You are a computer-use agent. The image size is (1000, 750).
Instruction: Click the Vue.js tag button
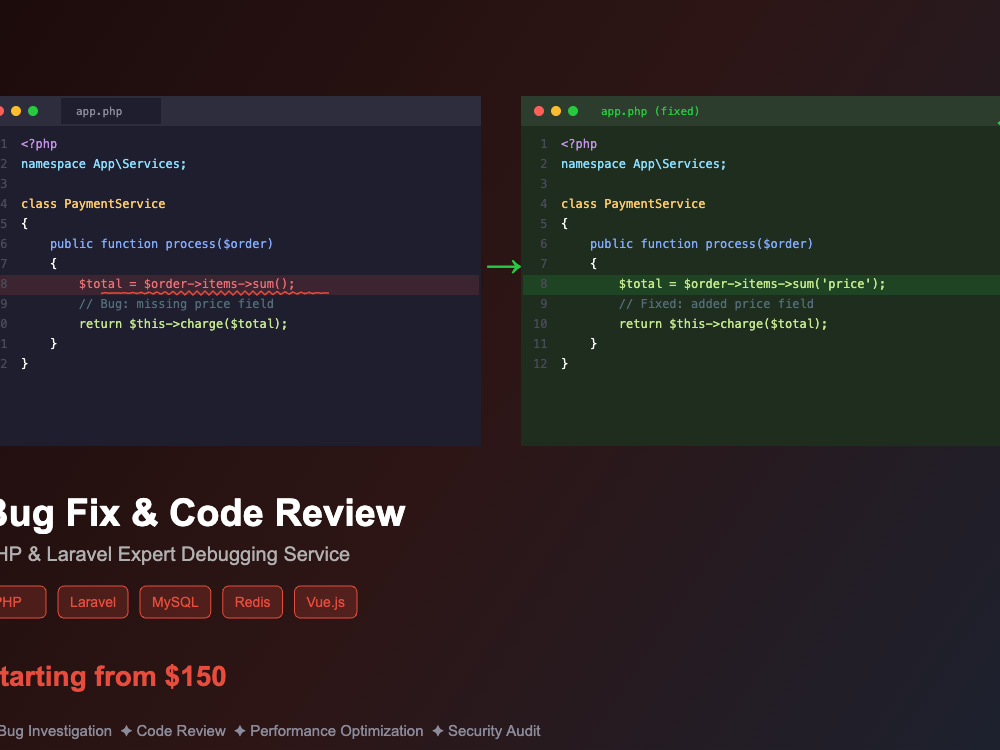[325, 602]
